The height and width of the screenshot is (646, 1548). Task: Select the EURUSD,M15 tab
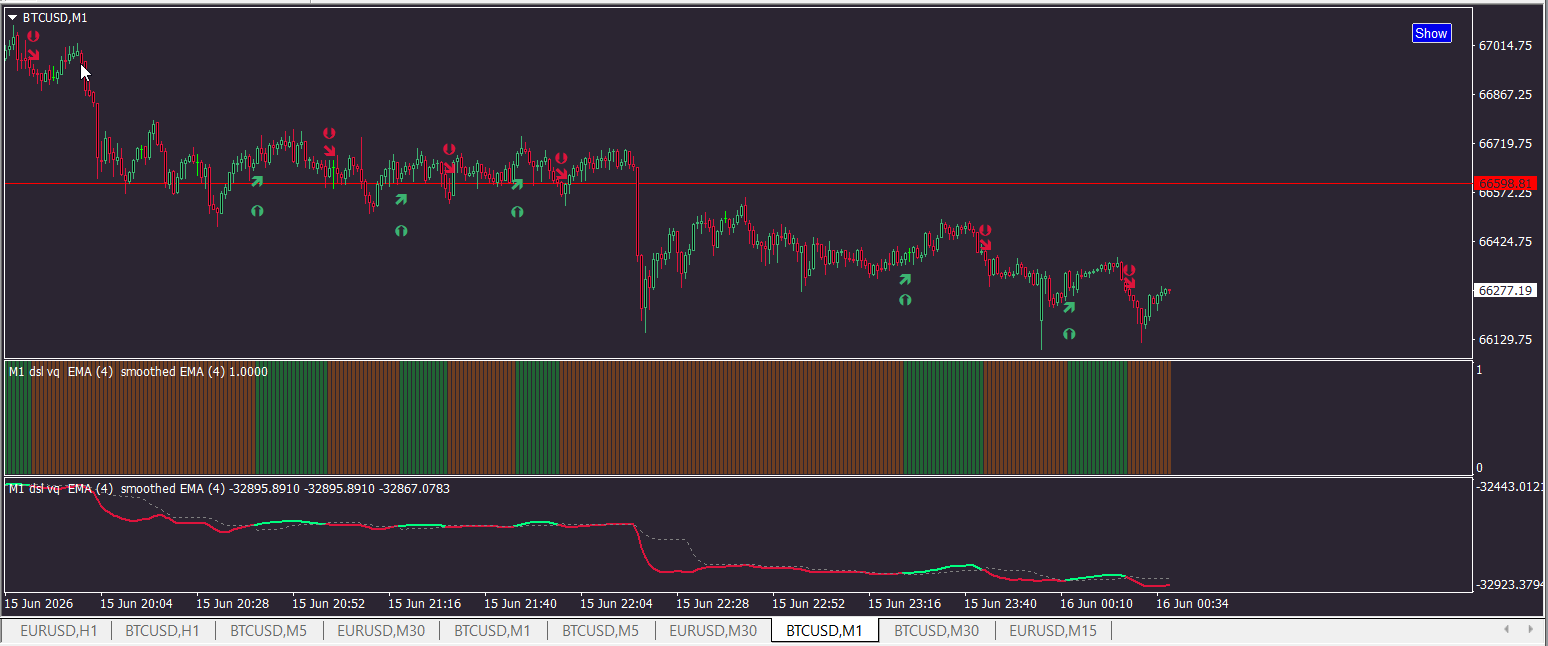tap(1053, 631)
